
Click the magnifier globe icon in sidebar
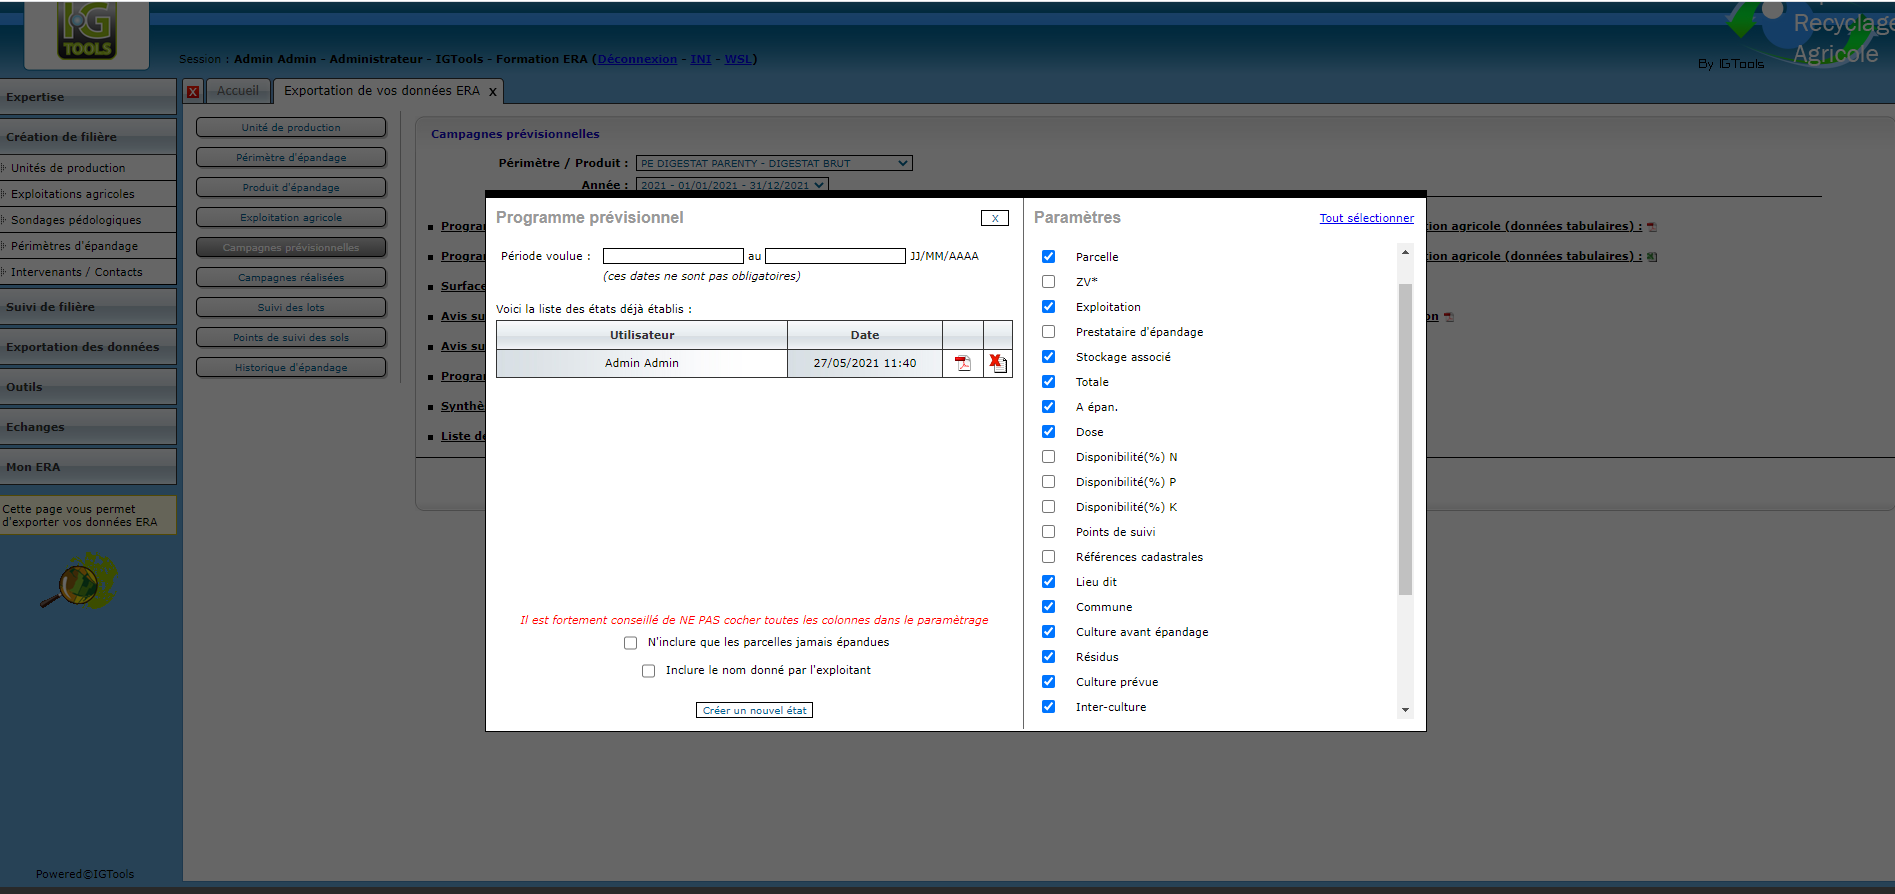pos(78,581)
